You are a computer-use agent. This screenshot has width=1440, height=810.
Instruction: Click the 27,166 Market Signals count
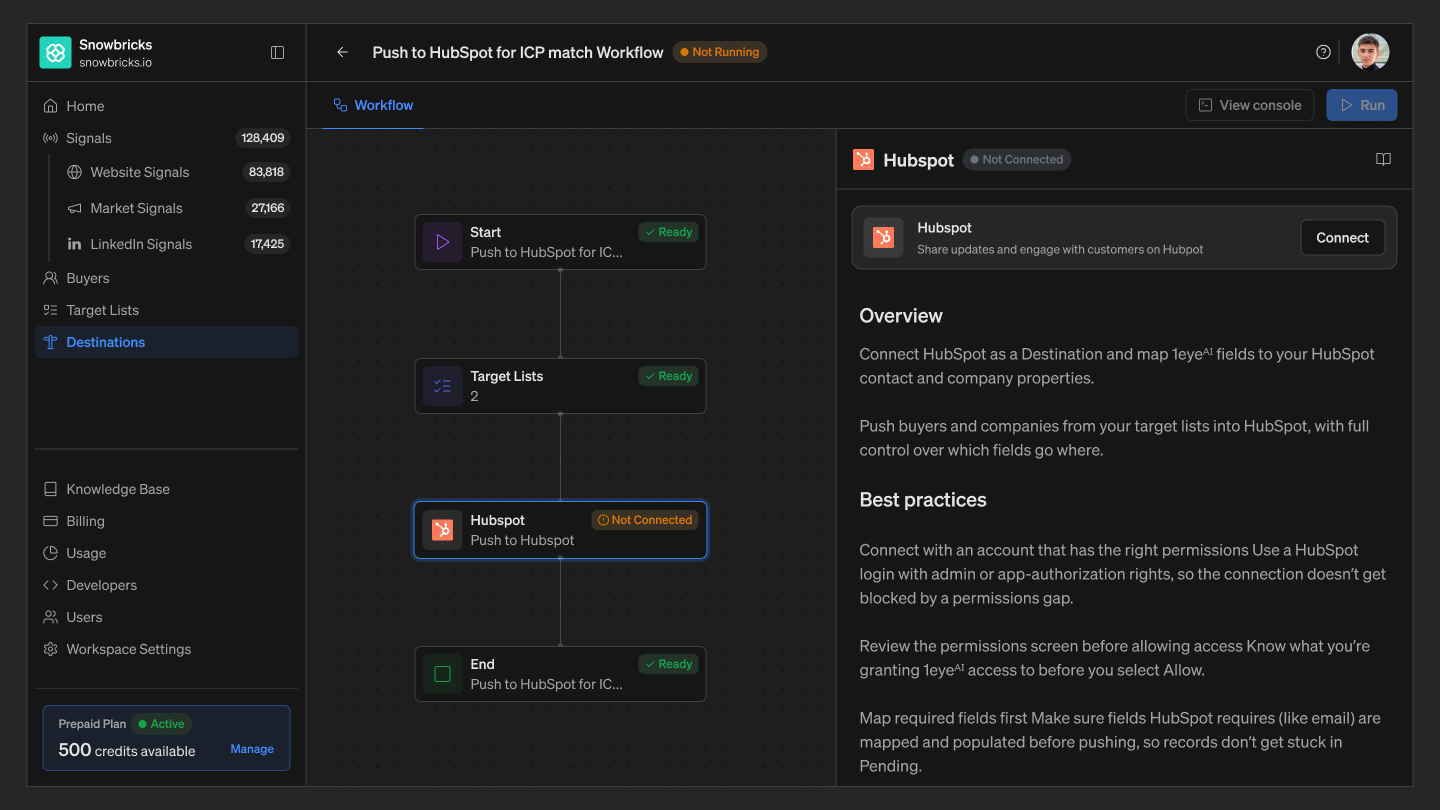268,208
